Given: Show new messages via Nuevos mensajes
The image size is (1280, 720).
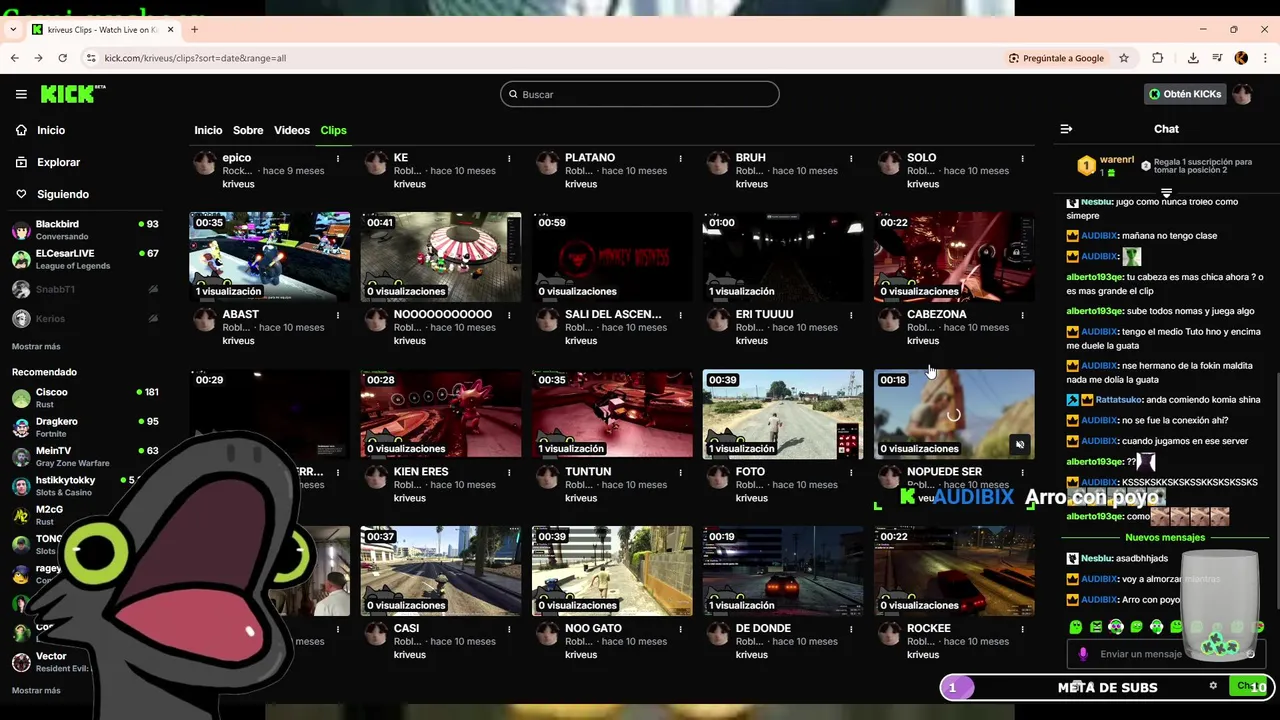Looking at the screenshot, I should point(1165,537).
